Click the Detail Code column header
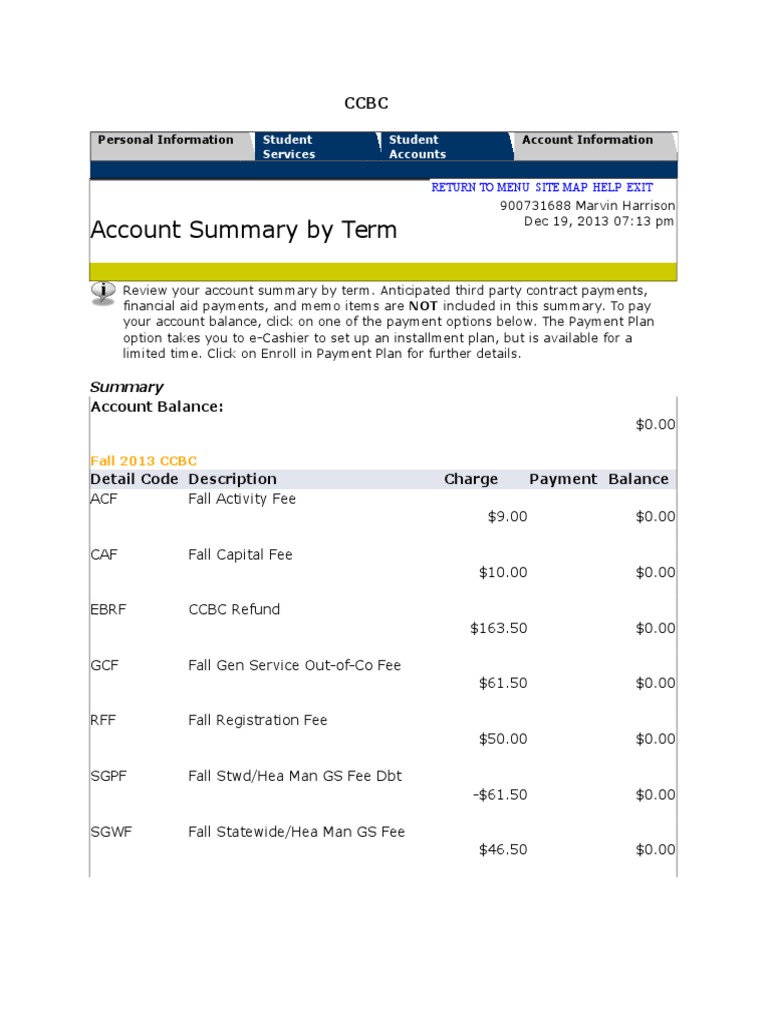The image size is (768, 1024). pos(135,479)
